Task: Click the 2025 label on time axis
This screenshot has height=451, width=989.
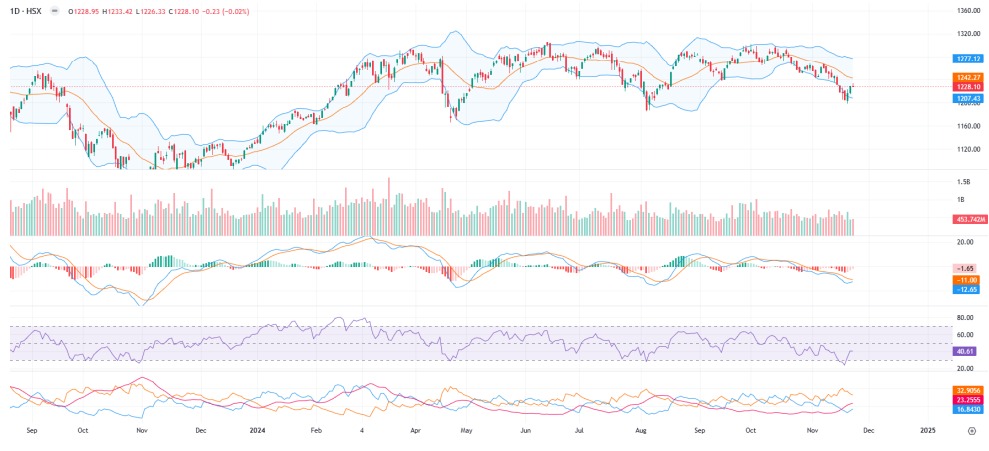Action: point(927,430)
